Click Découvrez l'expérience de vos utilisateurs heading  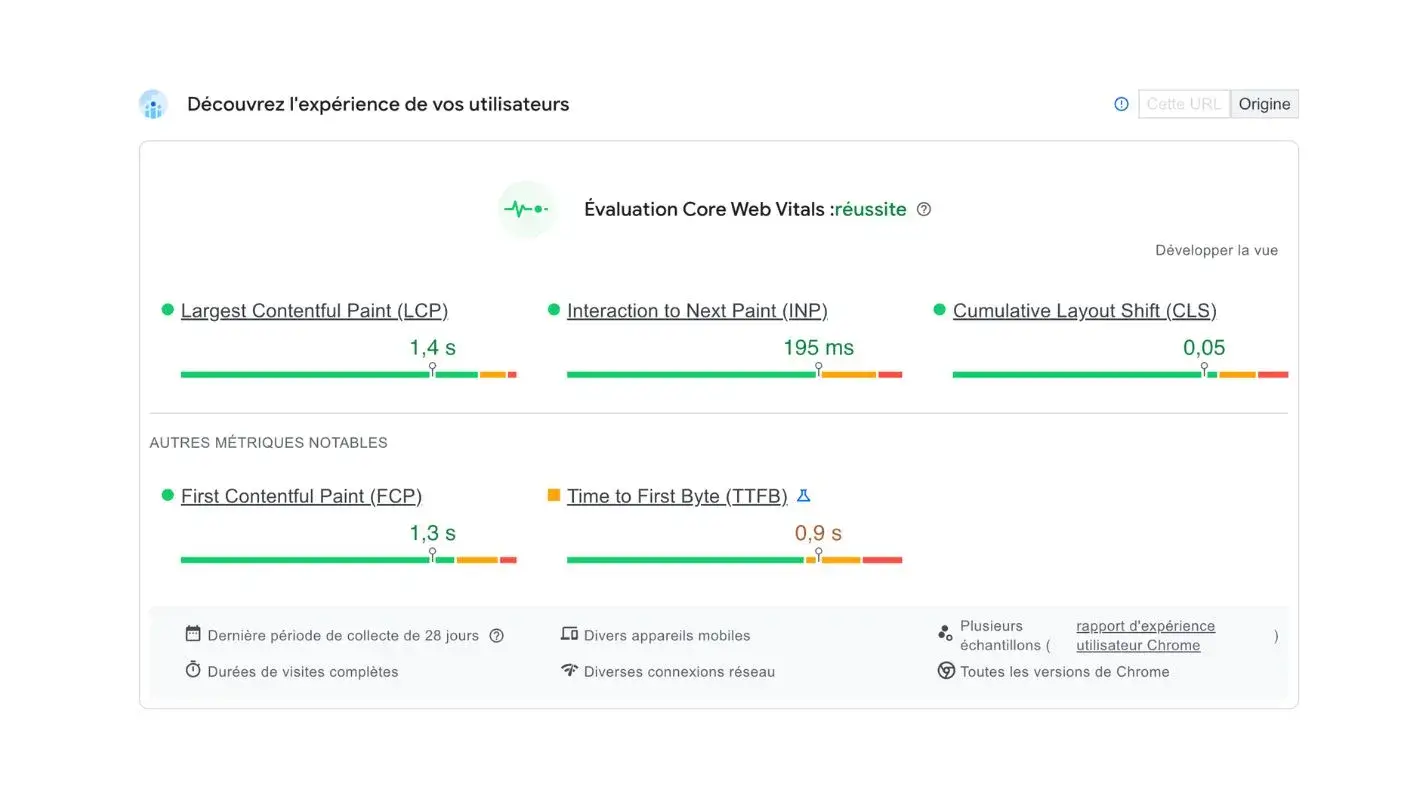378,104
